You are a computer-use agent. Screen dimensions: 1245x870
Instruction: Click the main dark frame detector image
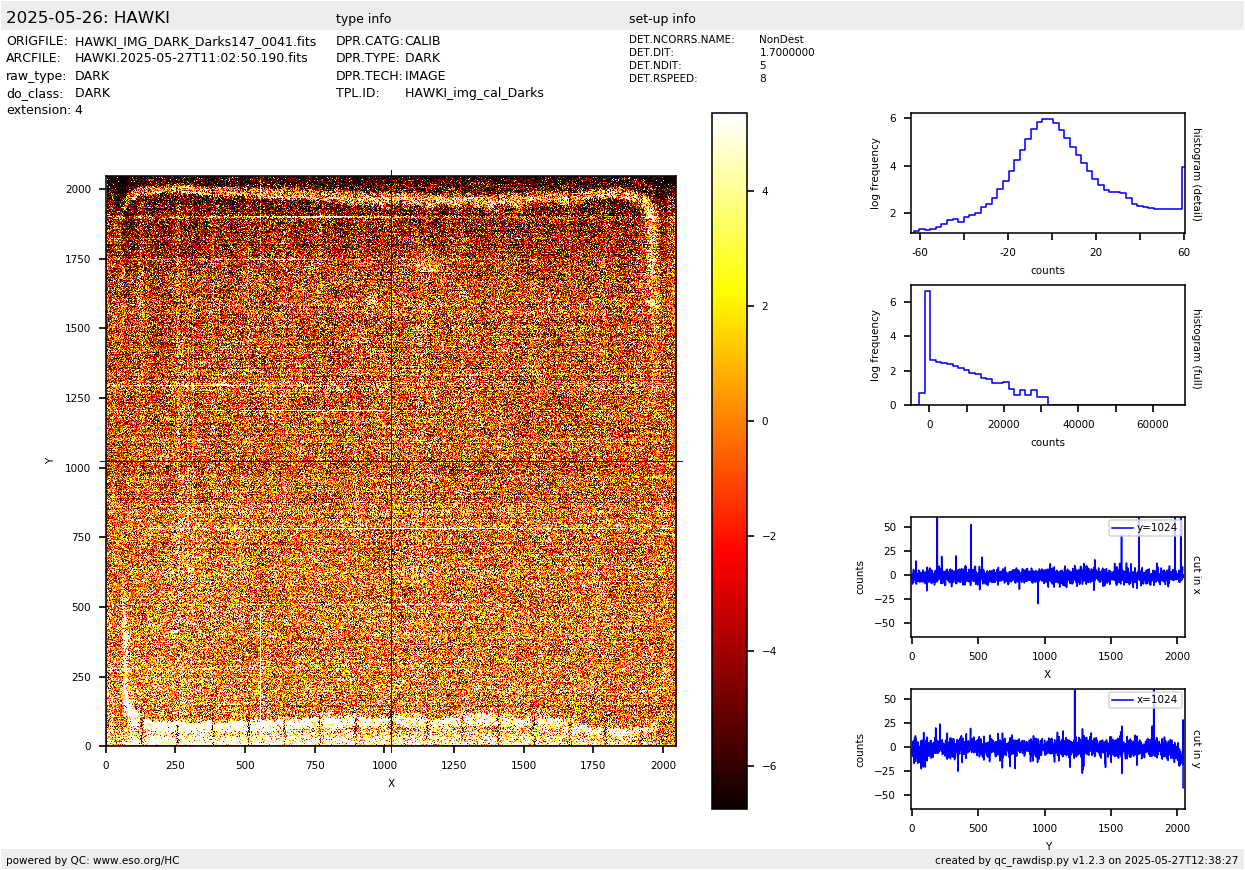tap(390, 461)
